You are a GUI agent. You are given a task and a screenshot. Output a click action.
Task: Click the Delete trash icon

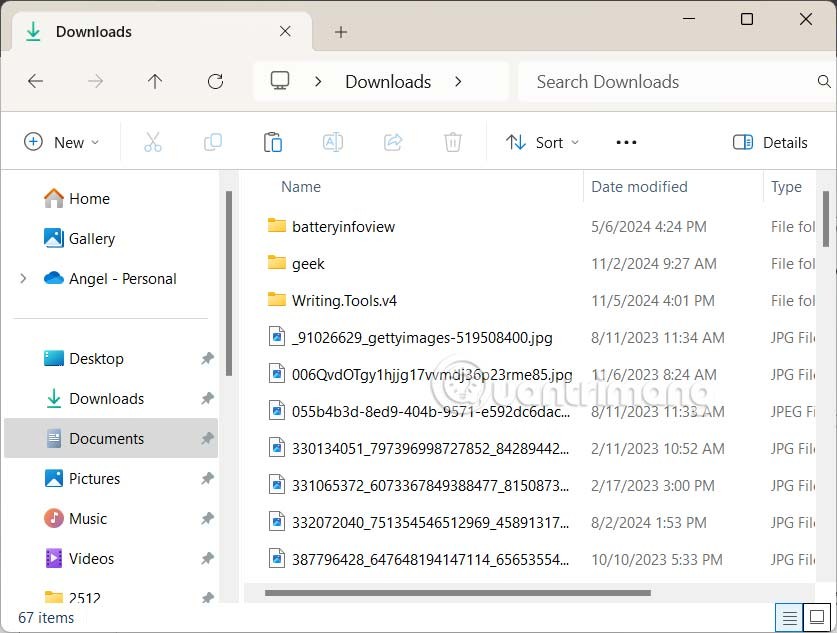click(x=453, y=142)
